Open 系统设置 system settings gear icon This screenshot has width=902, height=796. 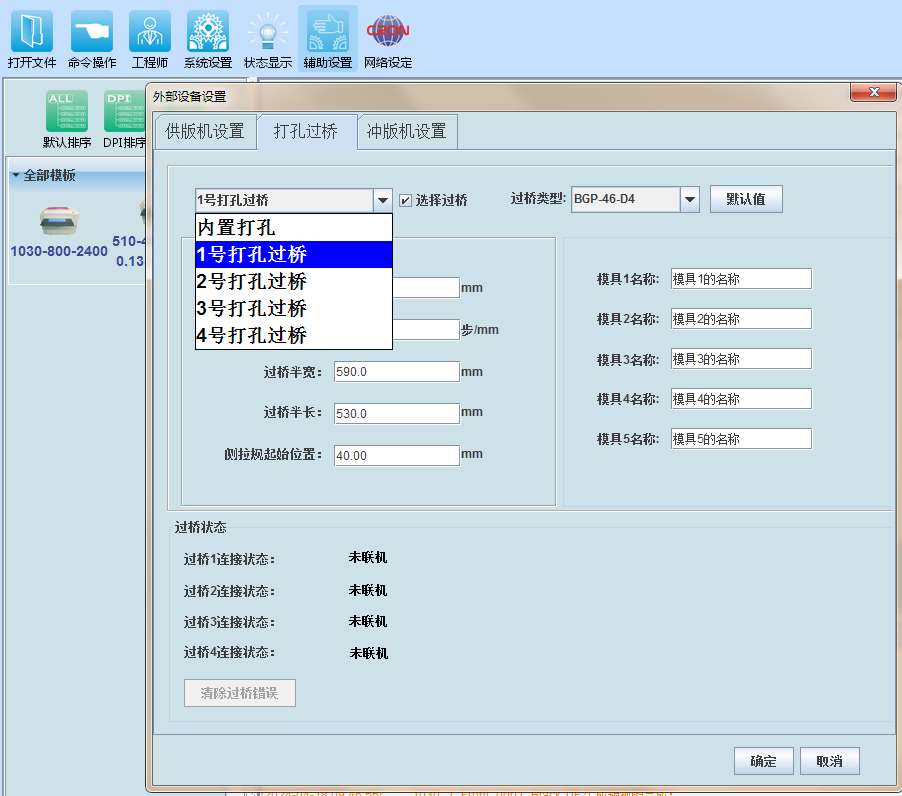pyautogui.click(x=208, y=32)
